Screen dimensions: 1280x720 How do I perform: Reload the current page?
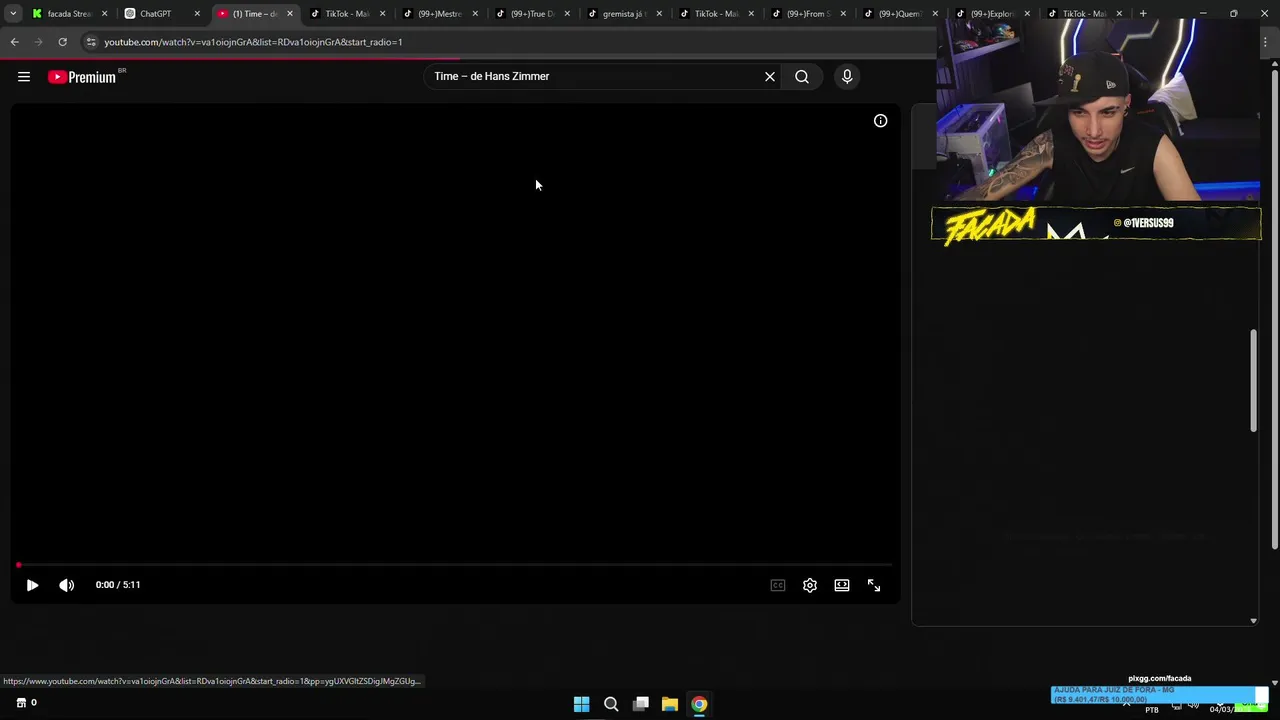click(62, 42)
